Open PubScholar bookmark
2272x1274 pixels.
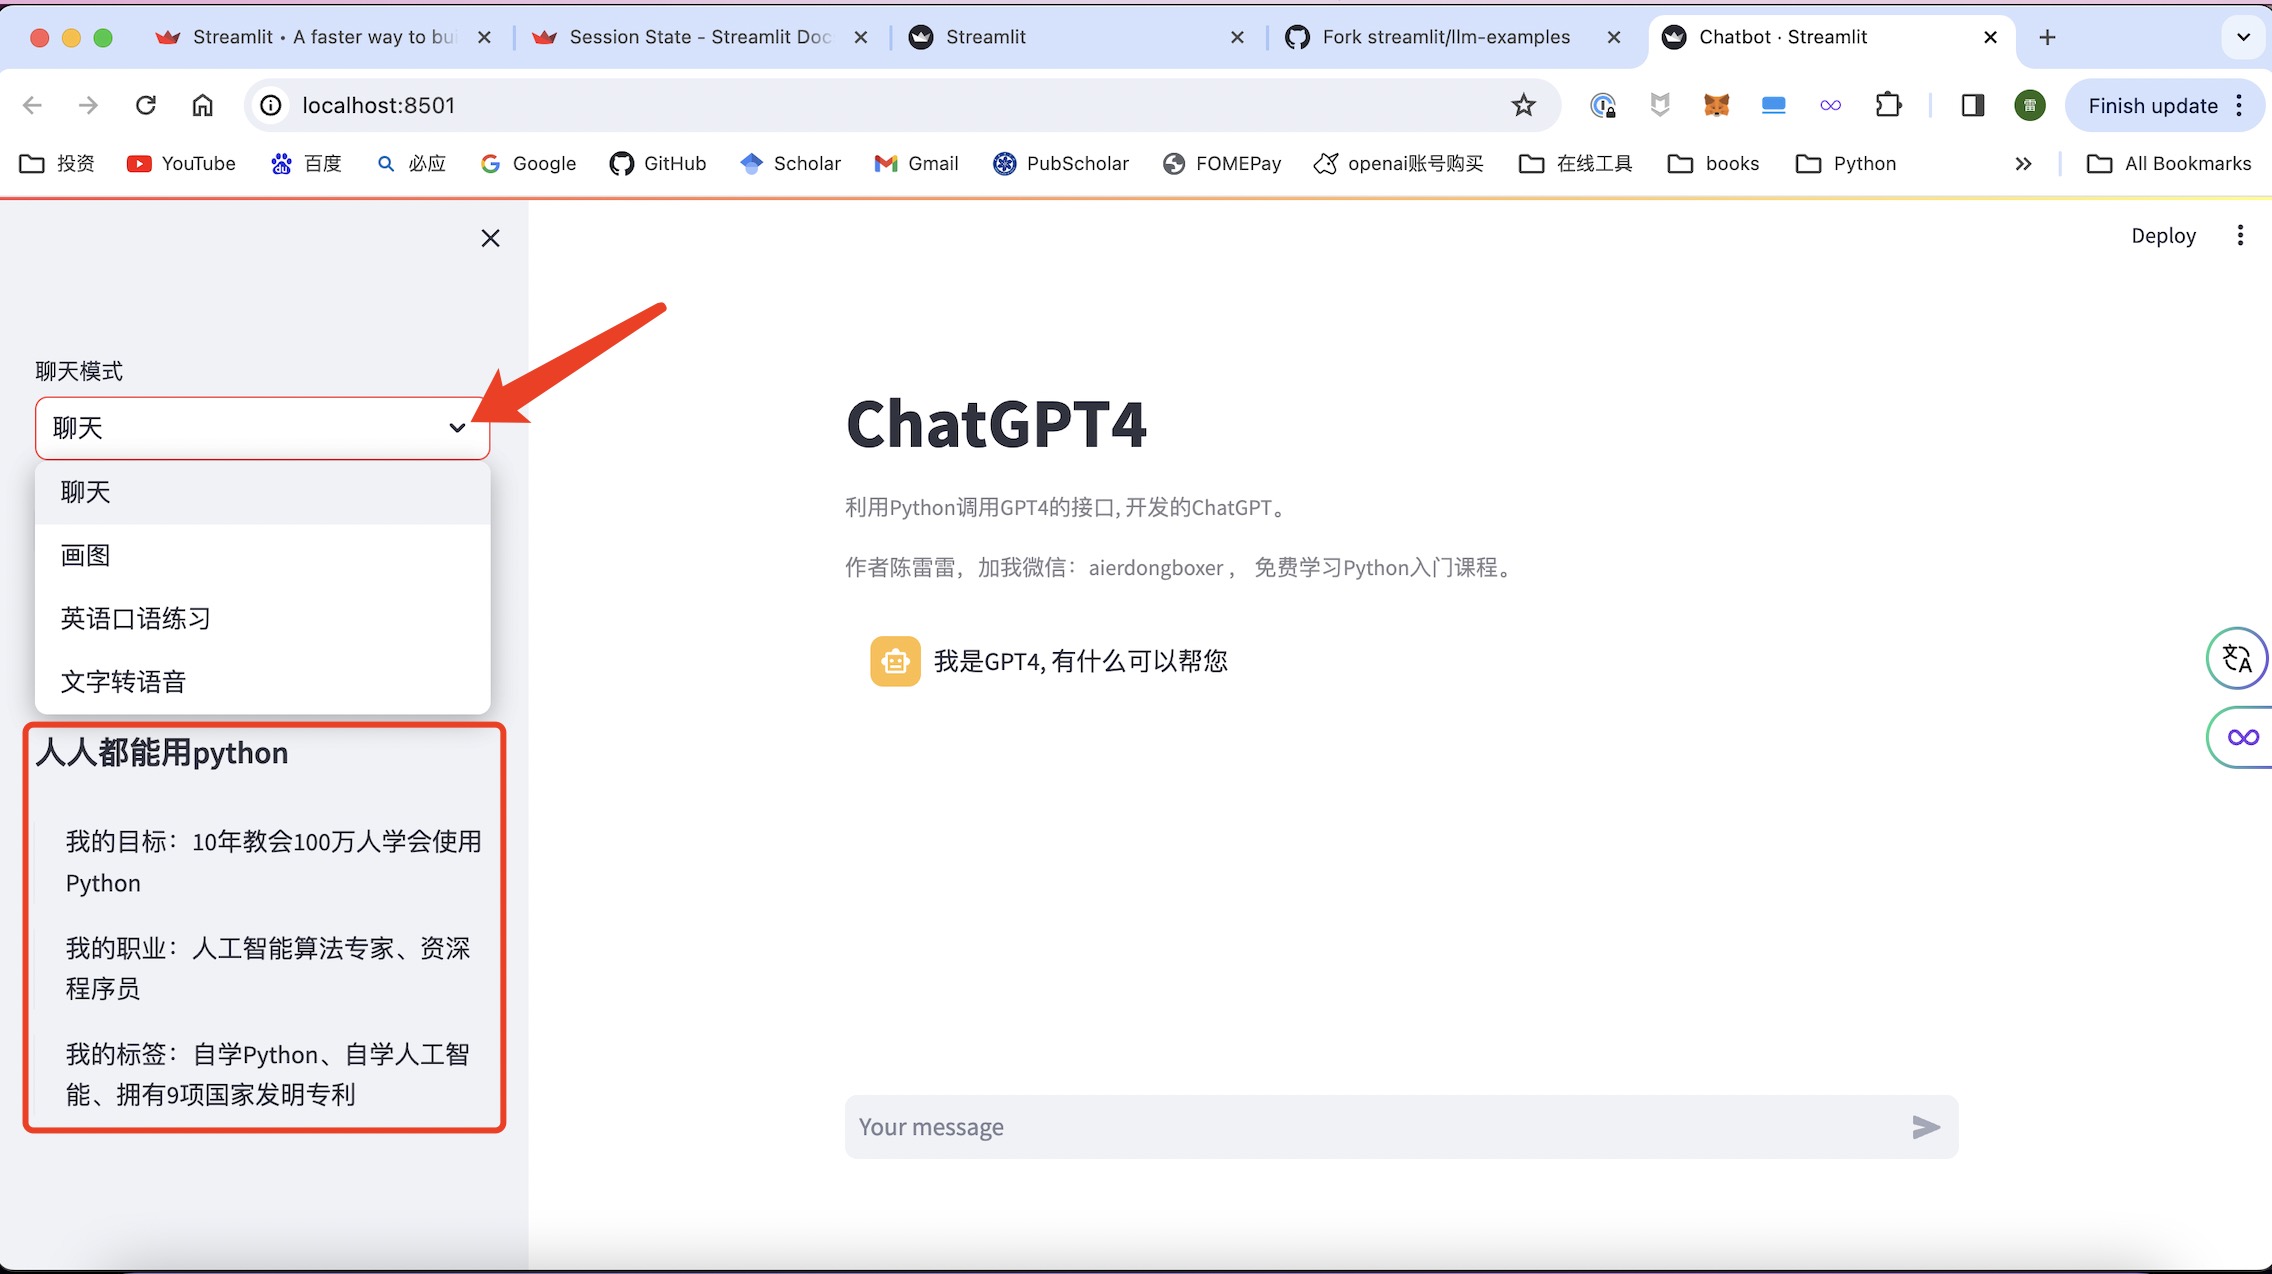pos(1060,163)
